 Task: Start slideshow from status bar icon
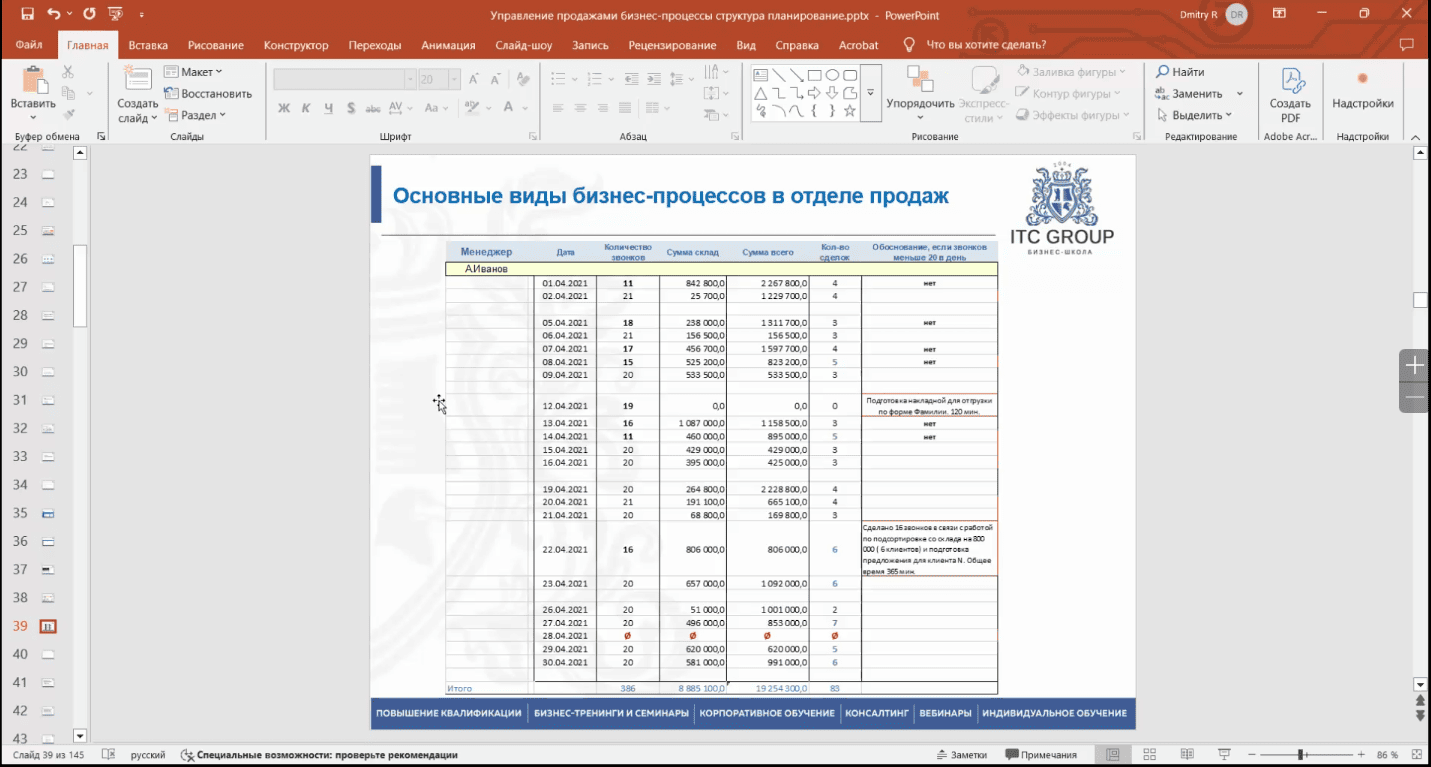pos(1223,754)
